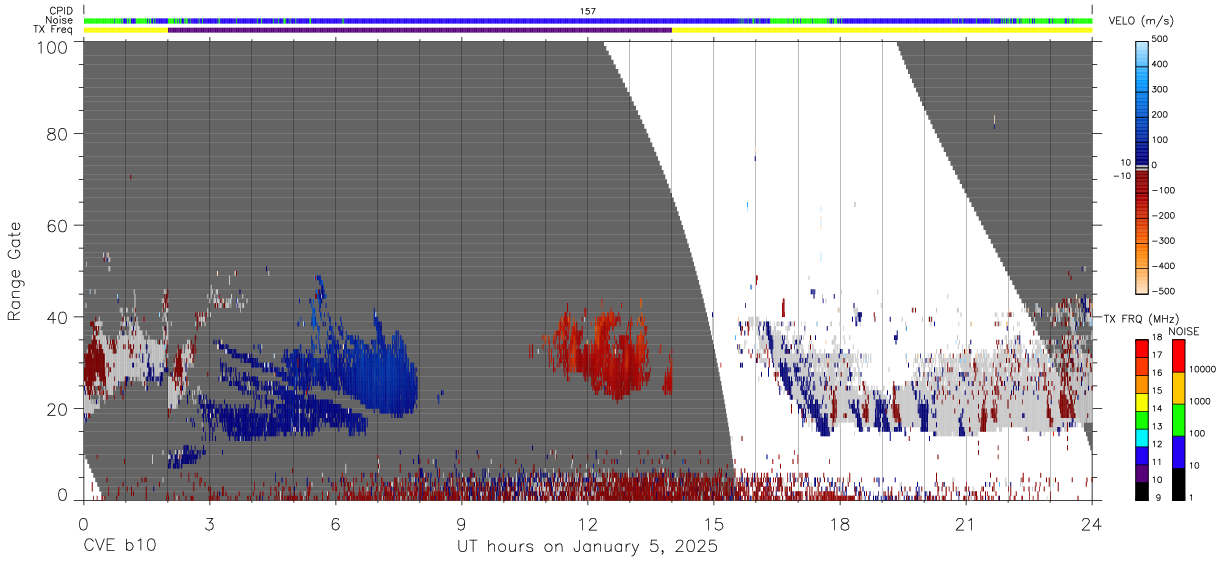1228x567 pixels.
Task: Click the 20 tick label on the Range Gate axis
Action: [x=57, y=408]
